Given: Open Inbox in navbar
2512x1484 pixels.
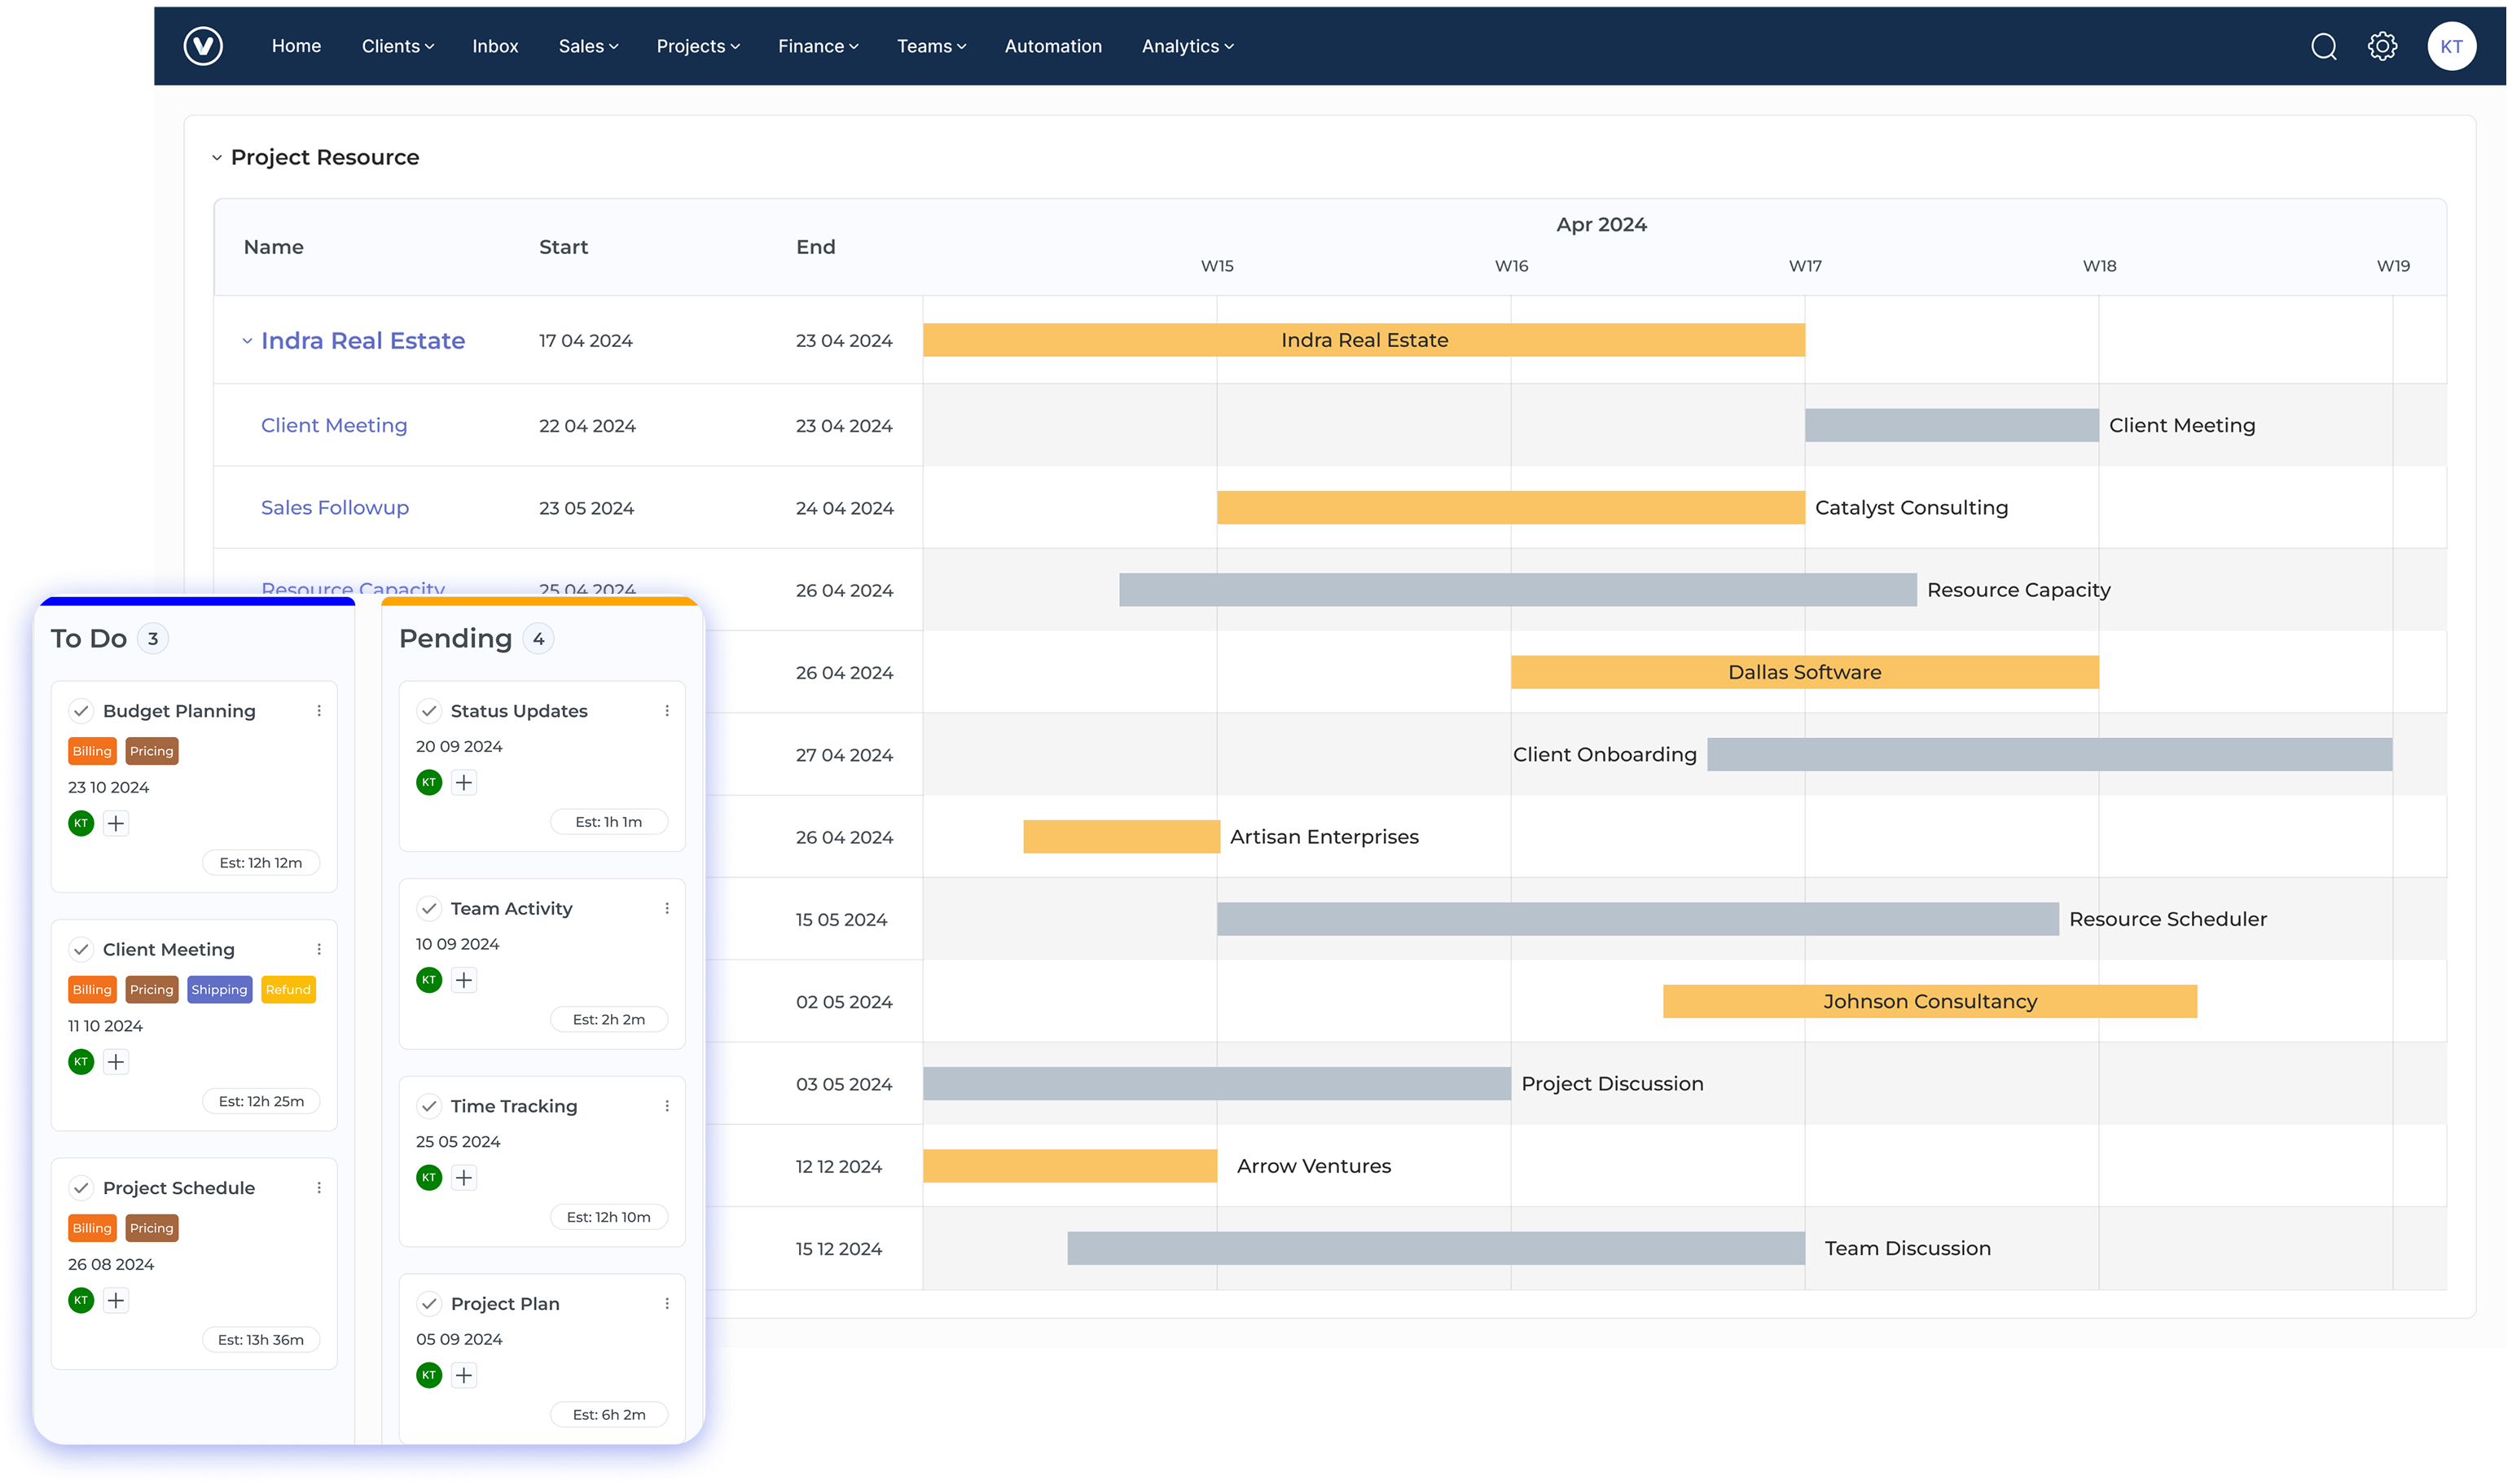Looking at the screenshot, I should (495, 46).
